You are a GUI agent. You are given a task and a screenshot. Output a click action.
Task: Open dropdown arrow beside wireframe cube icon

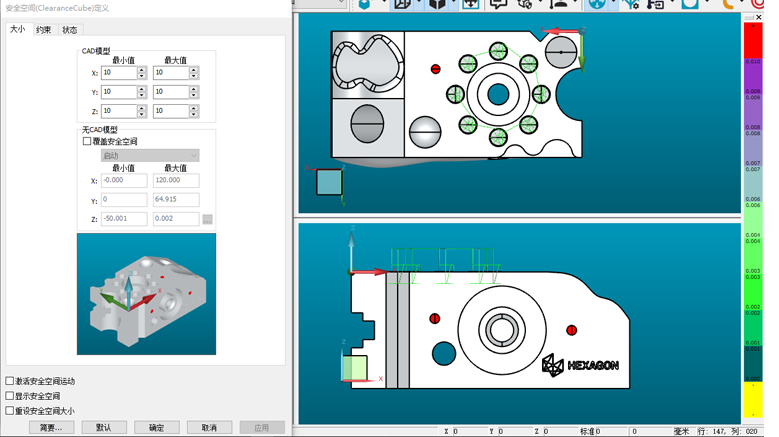coord(418,4)
